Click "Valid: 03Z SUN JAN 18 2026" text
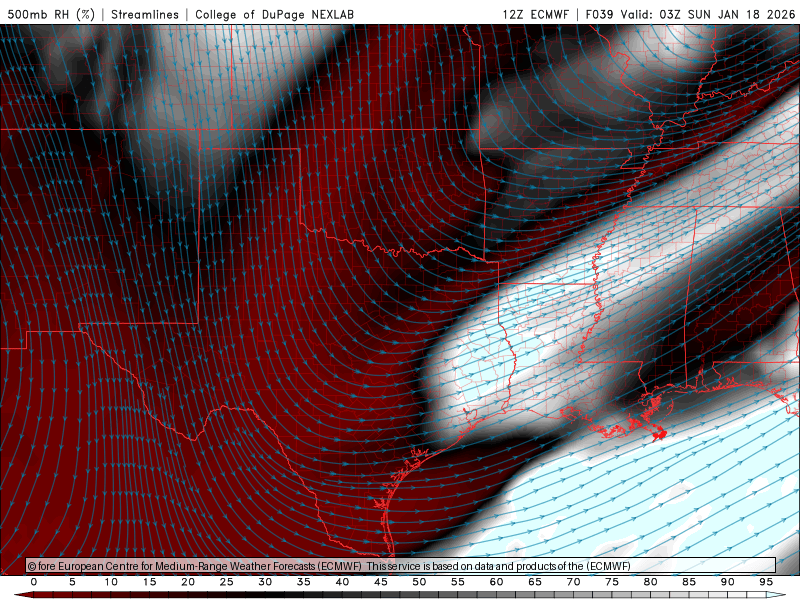Viewport: 800px width, 600px height. point(708,14)
